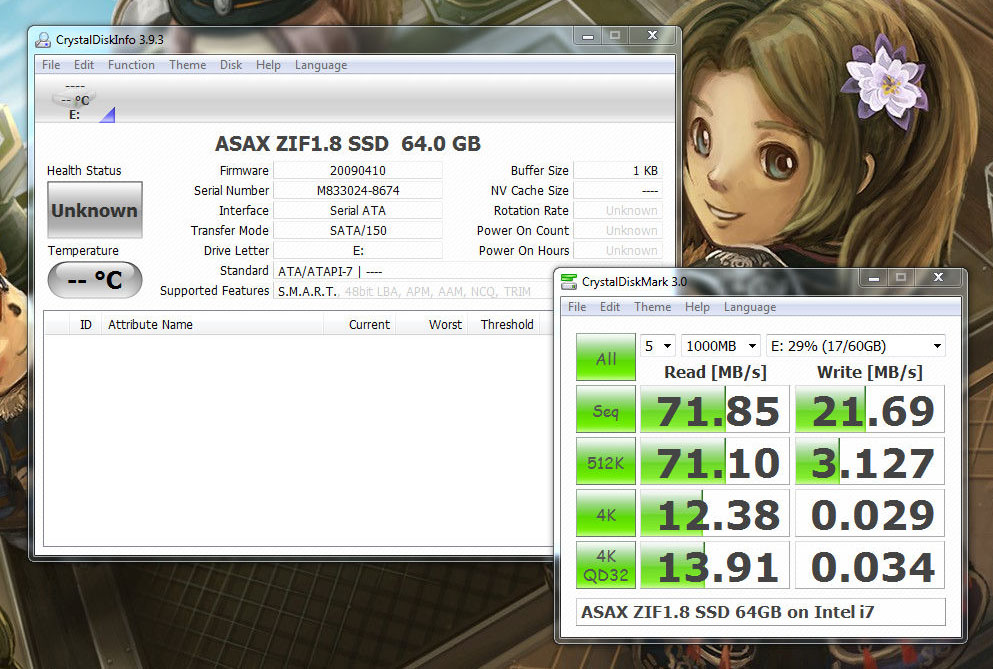Open Edit menu in CrystalDiskInfo
Screen dimensions: 993x669
(x=84, y=65)
